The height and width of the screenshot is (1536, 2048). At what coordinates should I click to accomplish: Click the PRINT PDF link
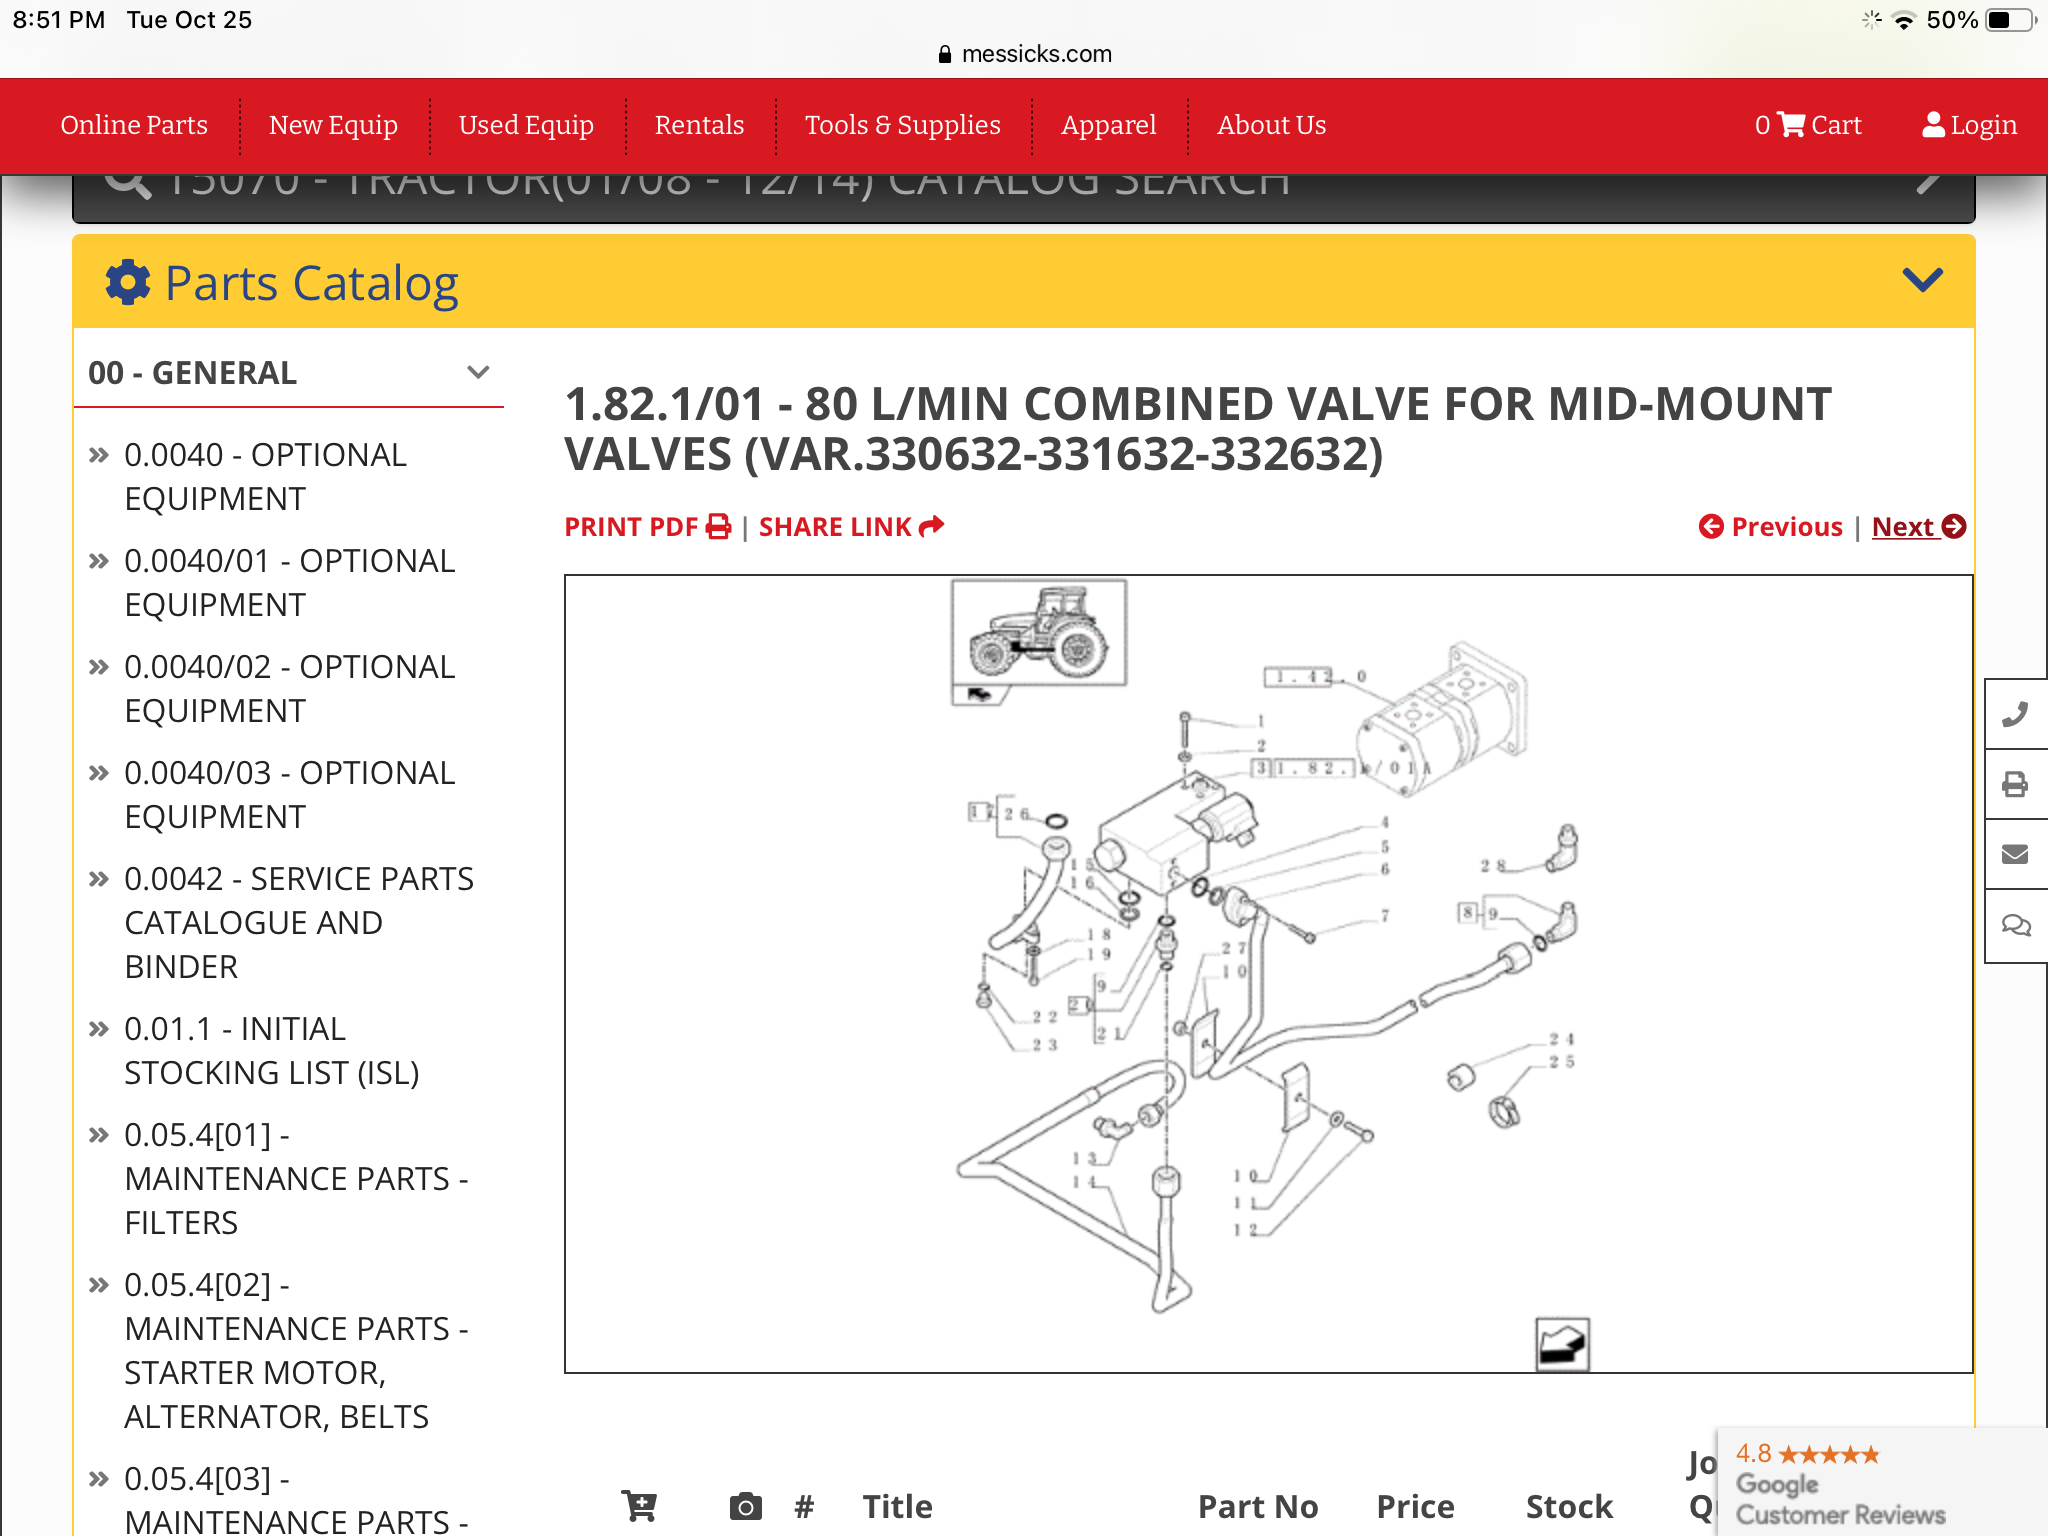[647, 527]
